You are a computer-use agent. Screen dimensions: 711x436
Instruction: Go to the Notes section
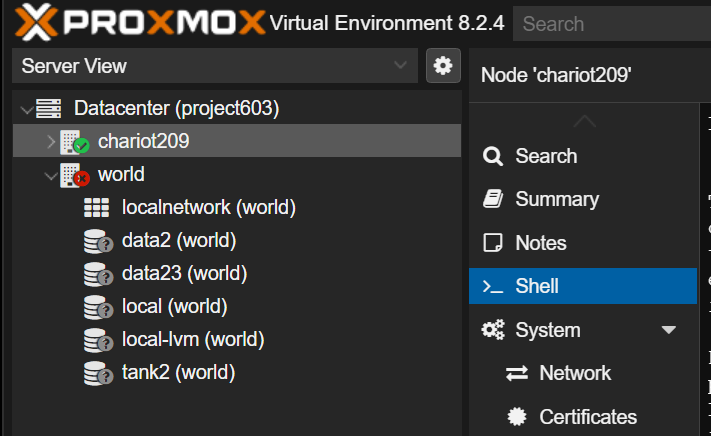[540, 243]
